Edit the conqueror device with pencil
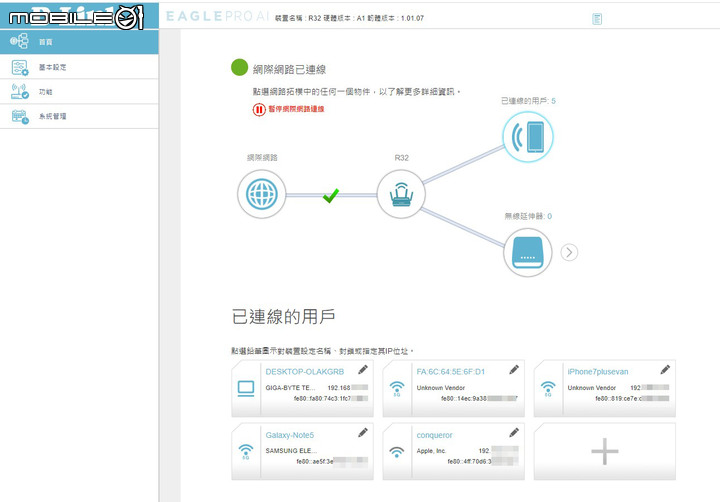Screen dimensions: 720x502 tap(514, 432)
